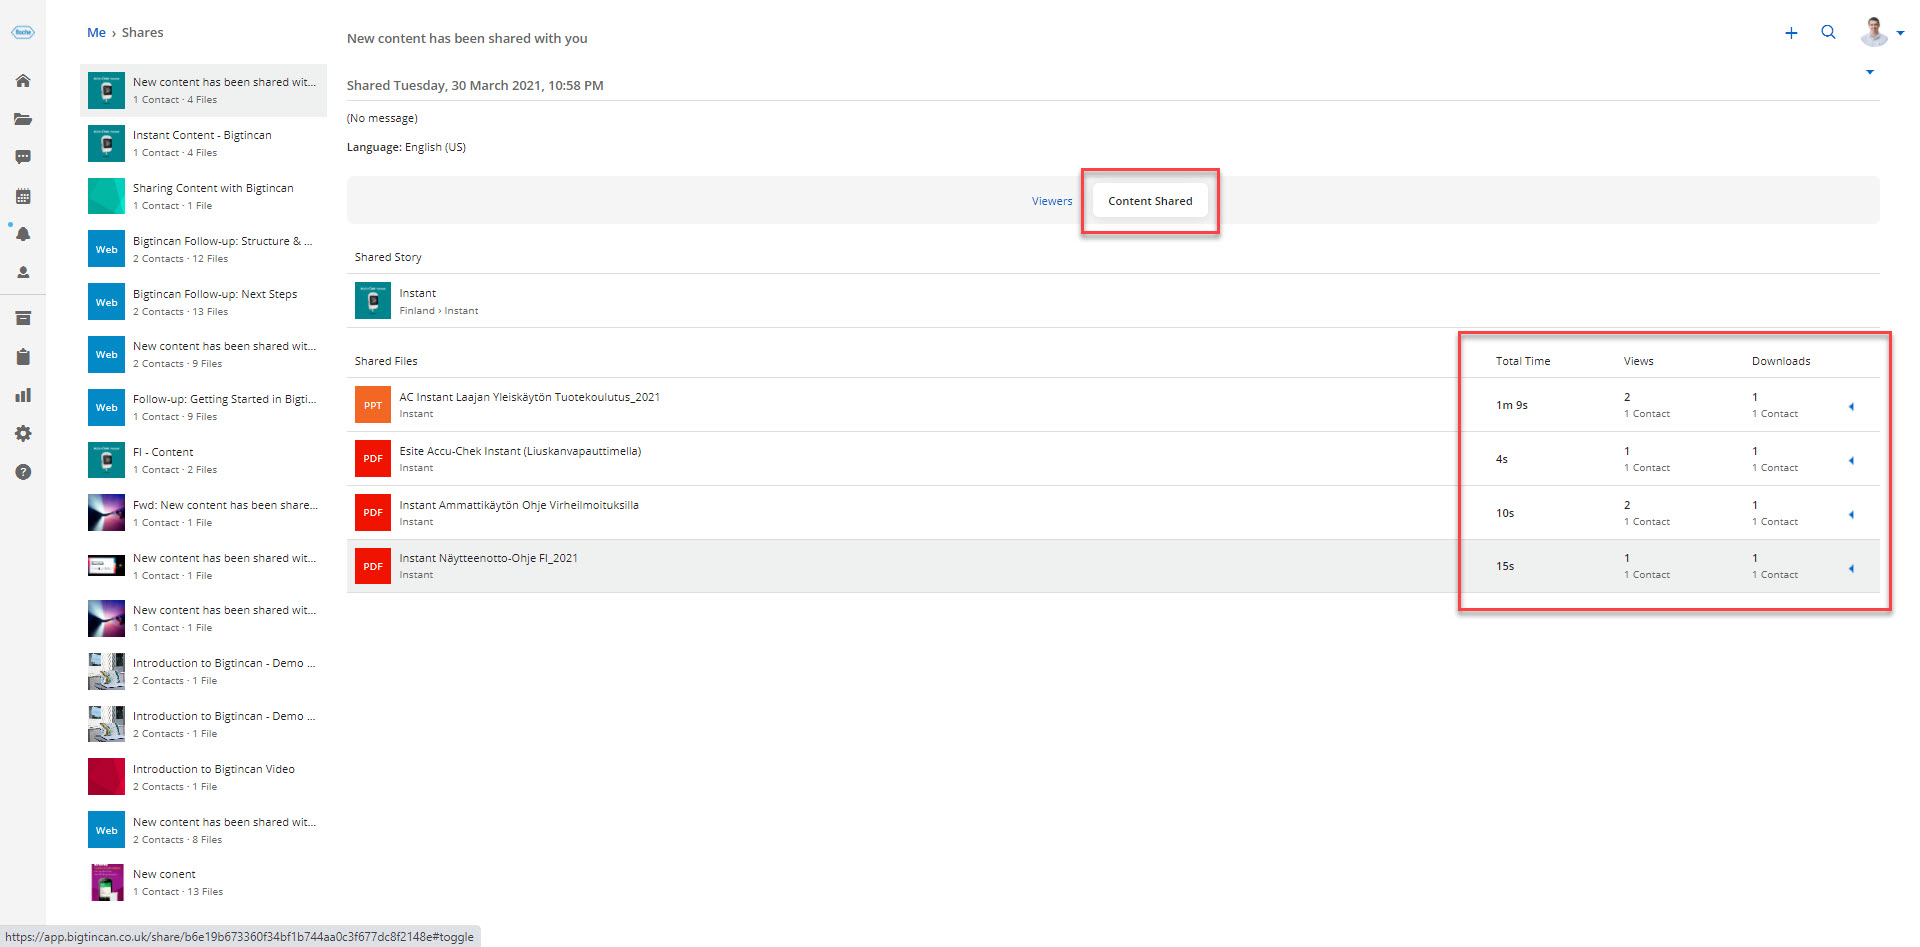Open Instant Ammattikäytön Ohje Virheilmoituksilla file
1920x947 pixels.
[x=519, y=505]
